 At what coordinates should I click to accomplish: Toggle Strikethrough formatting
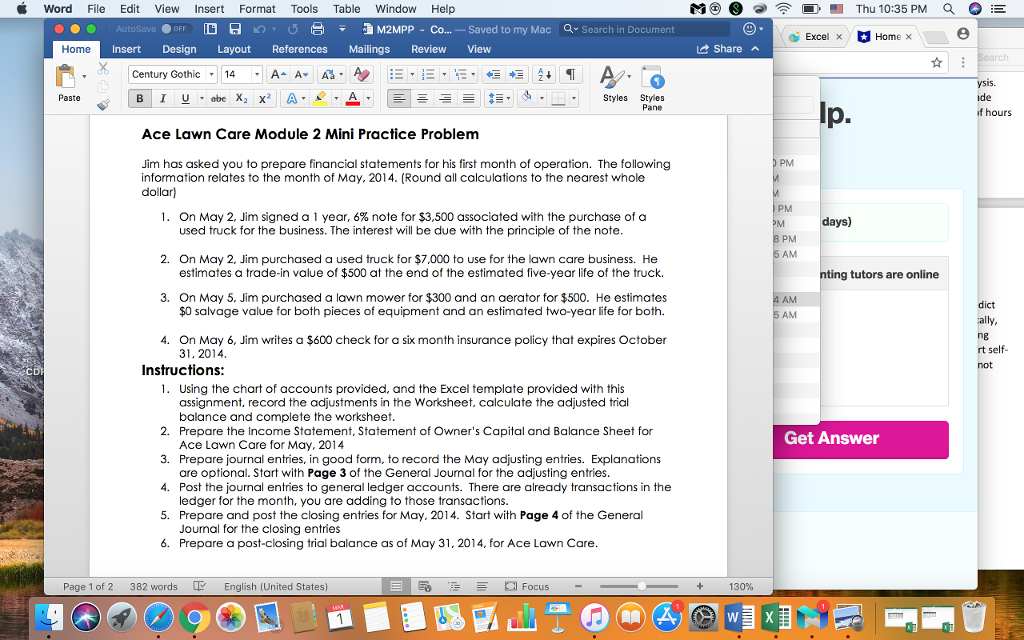click(x=219, y=99)
